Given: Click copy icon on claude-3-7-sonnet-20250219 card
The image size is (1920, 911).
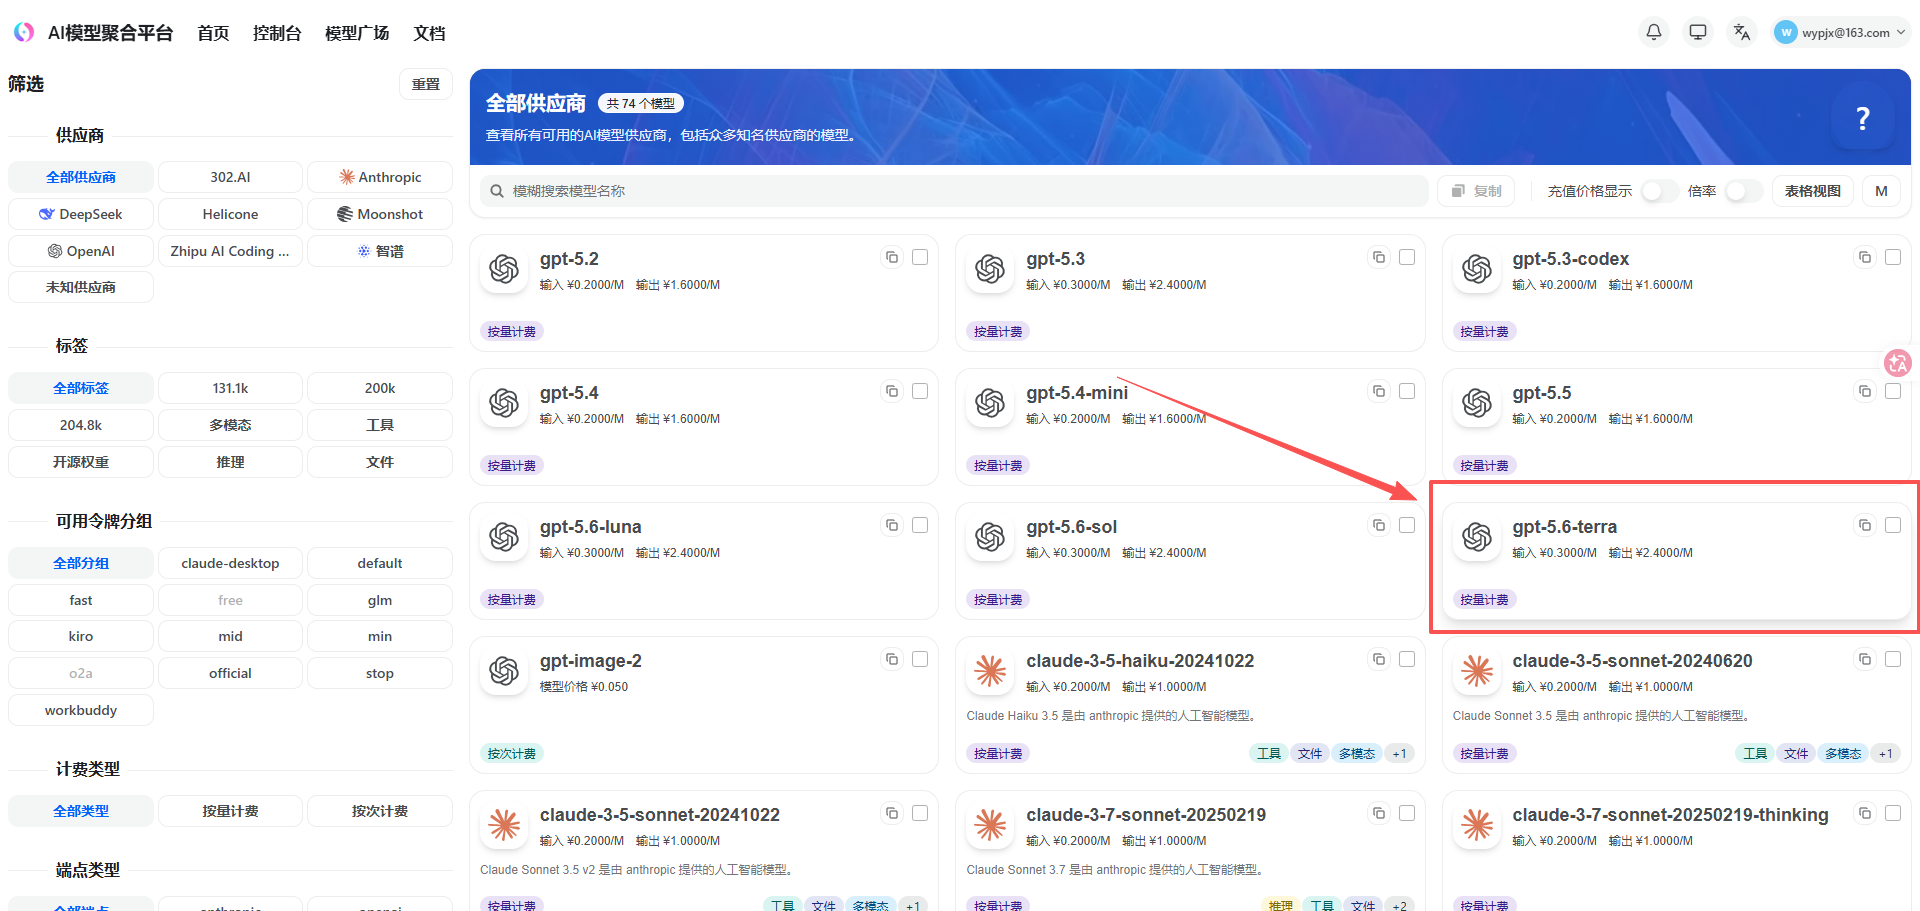Looking at the screenshot, I should [x=1379, y=813].
